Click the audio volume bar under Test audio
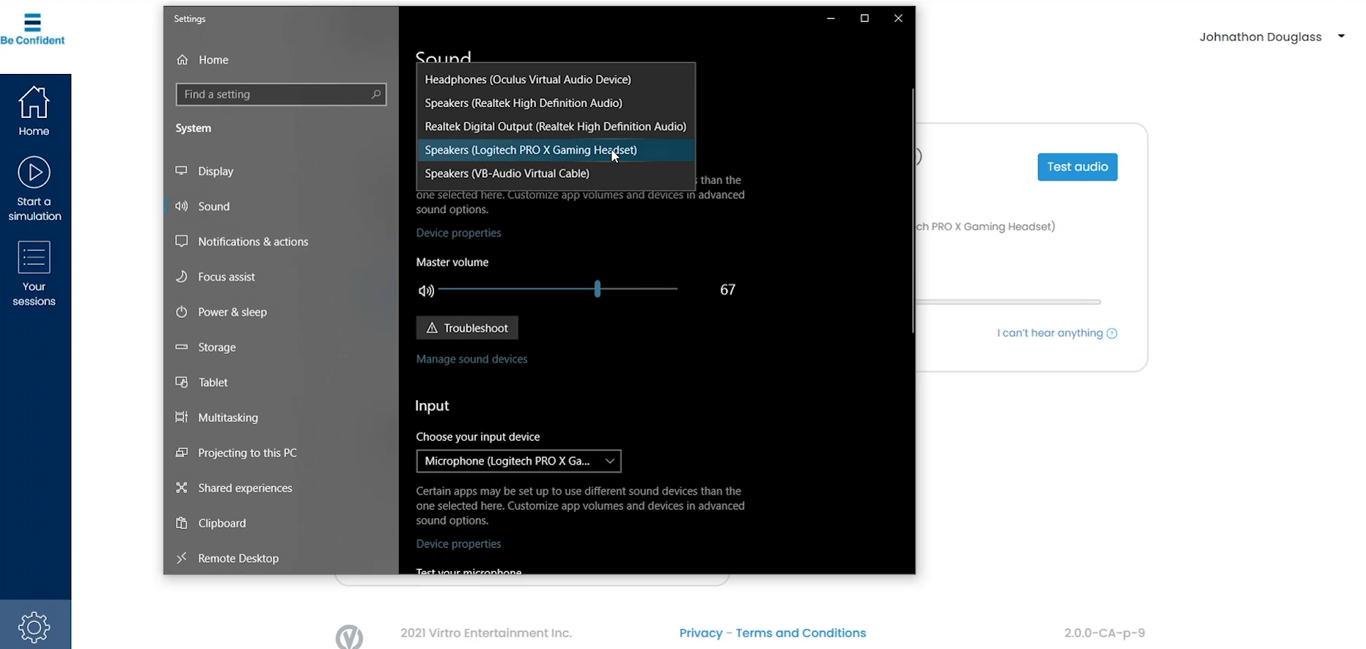The height and width of the screenshot is (649, 1366). 1008,301
